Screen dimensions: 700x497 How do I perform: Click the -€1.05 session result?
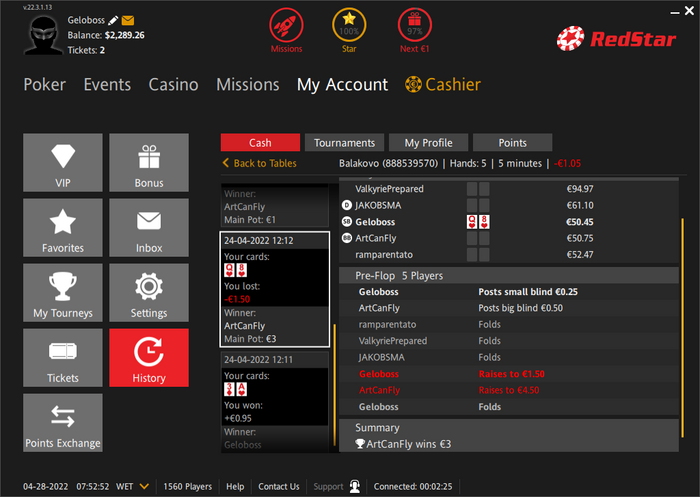[x=567, y=163]
